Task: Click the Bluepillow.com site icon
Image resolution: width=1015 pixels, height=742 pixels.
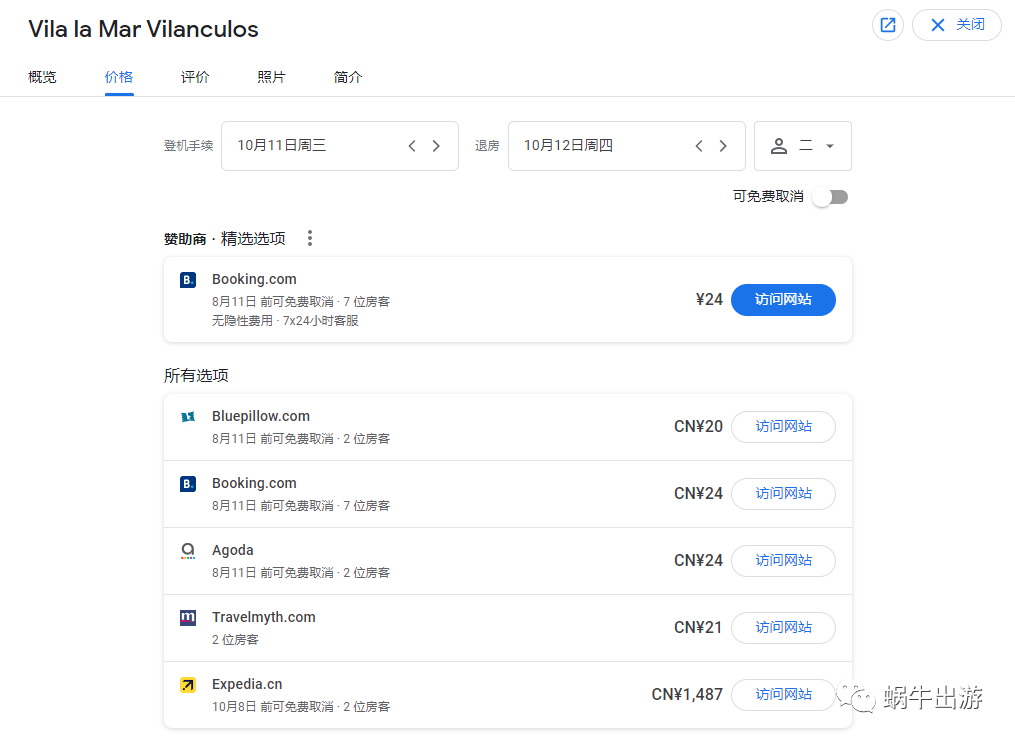Action: (x=187, y=416)
